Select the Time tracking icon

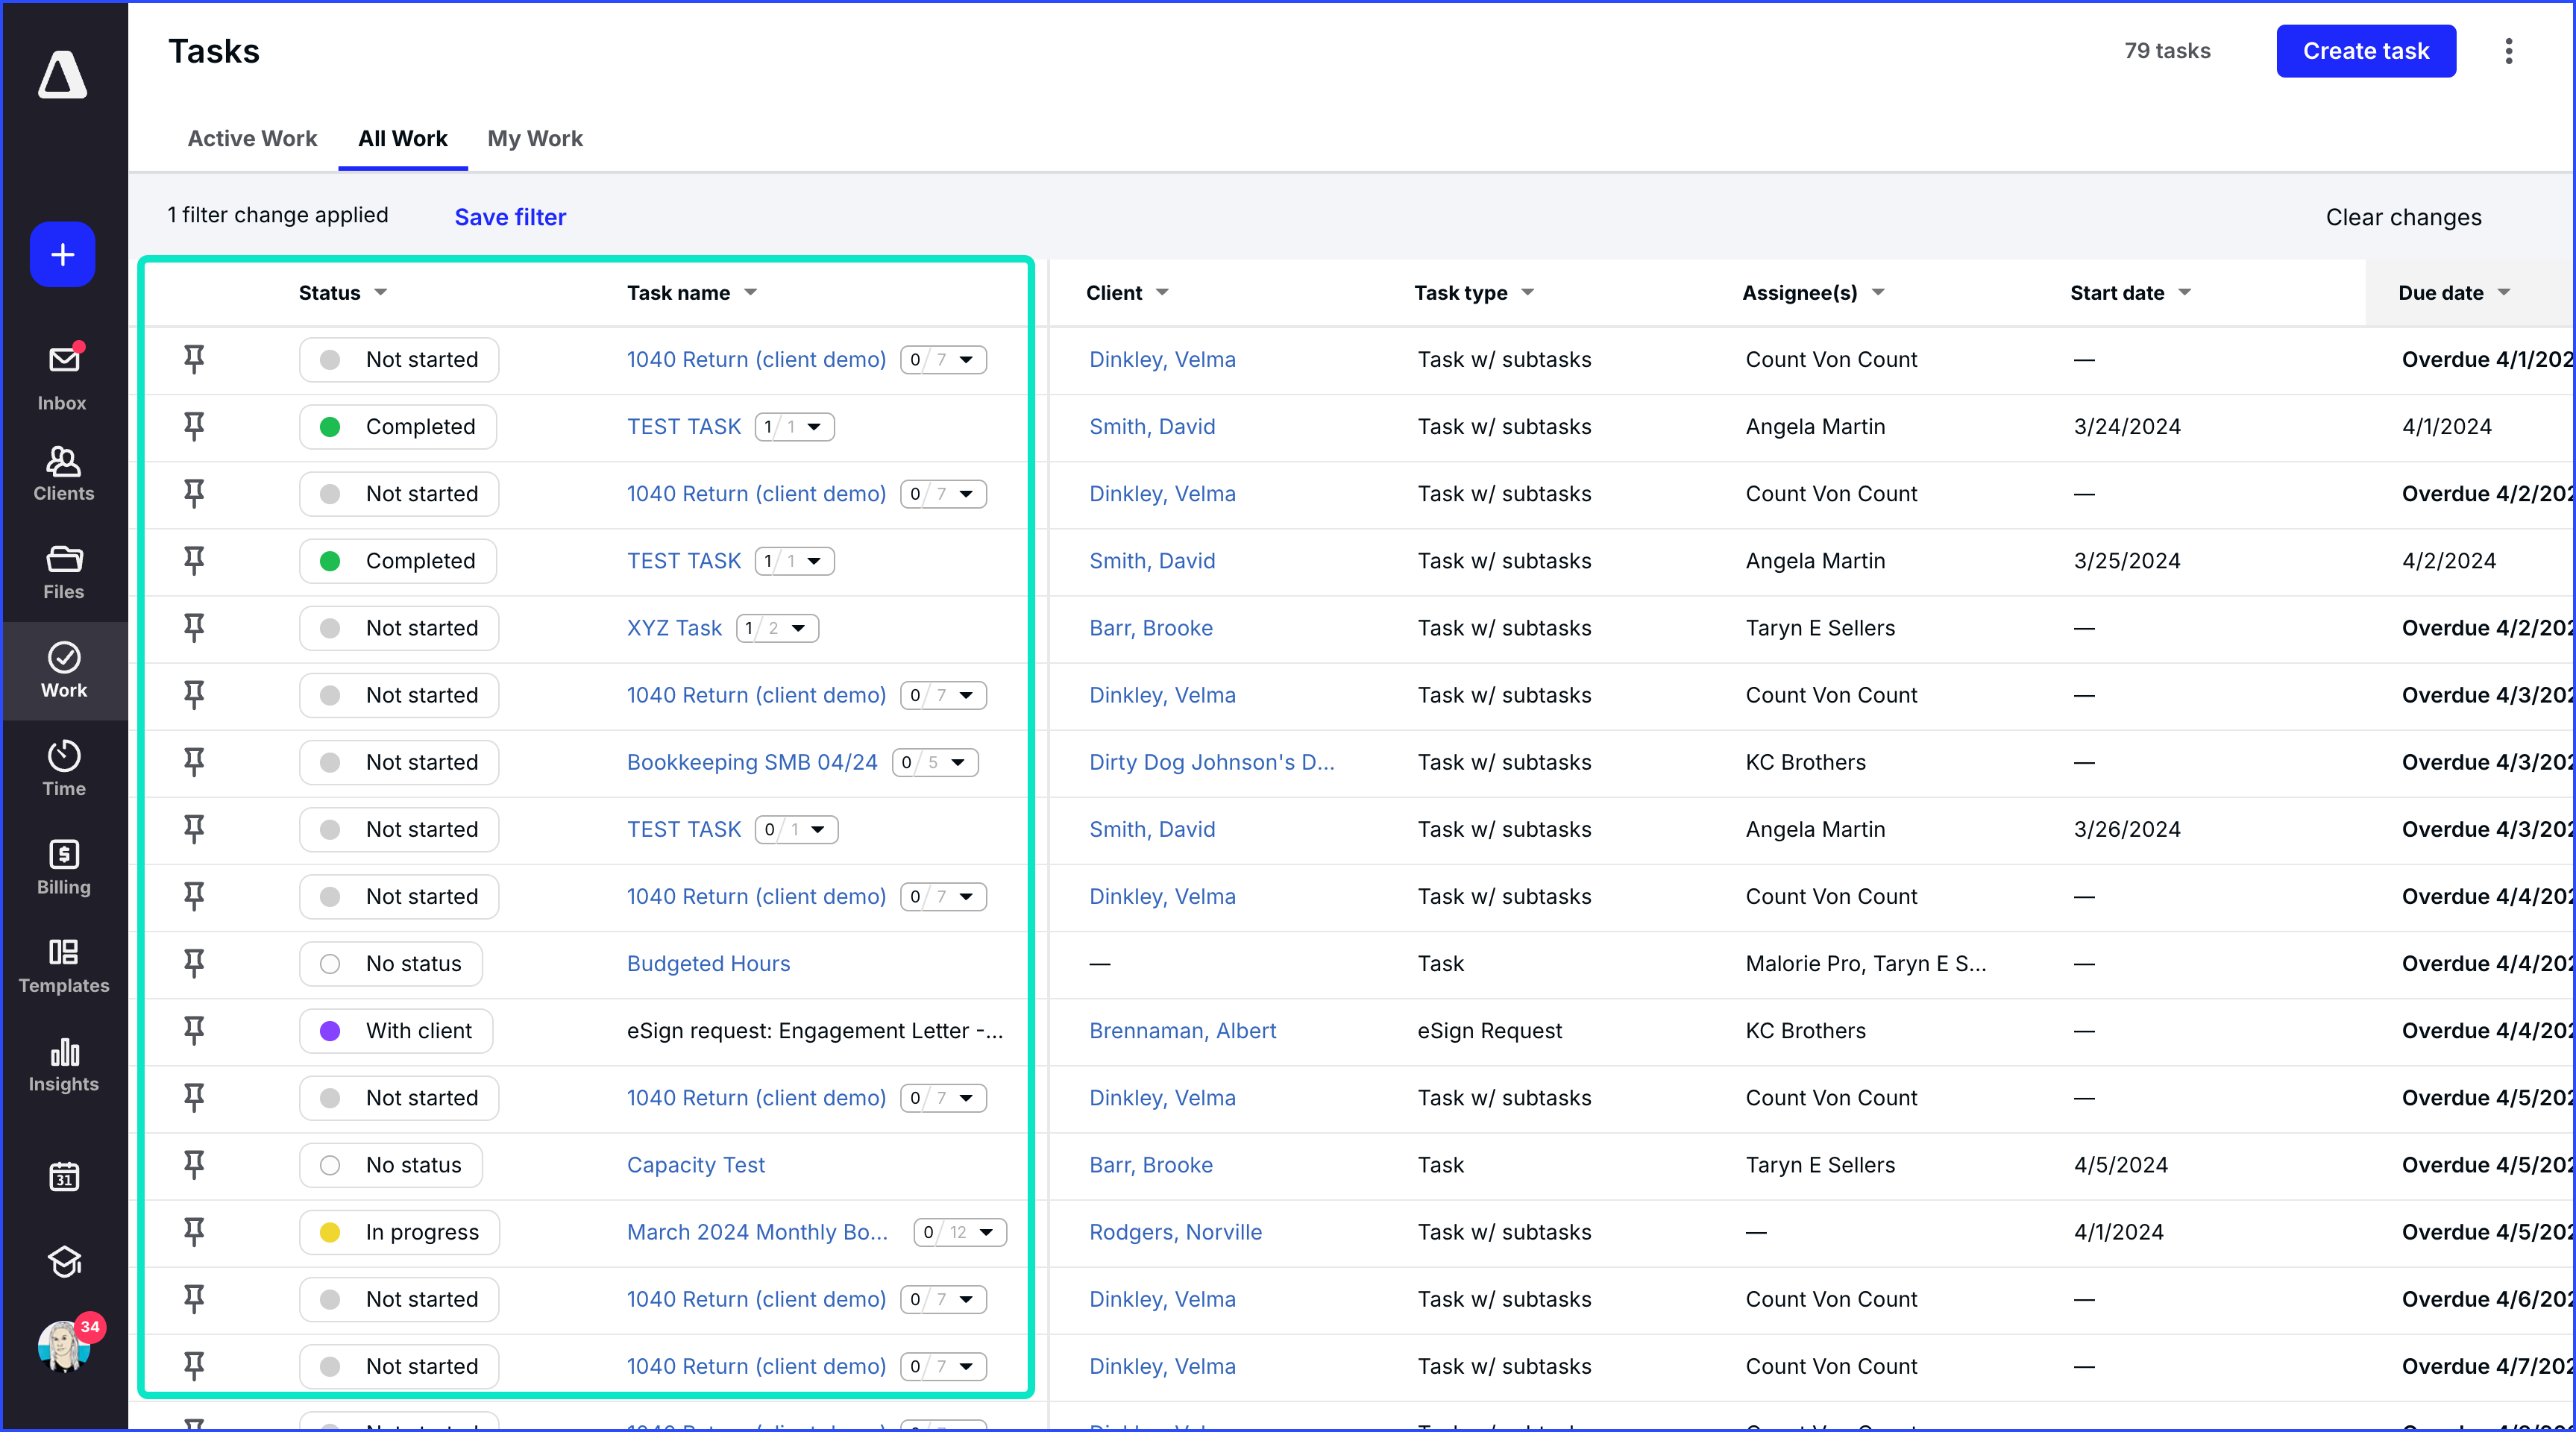63,766
